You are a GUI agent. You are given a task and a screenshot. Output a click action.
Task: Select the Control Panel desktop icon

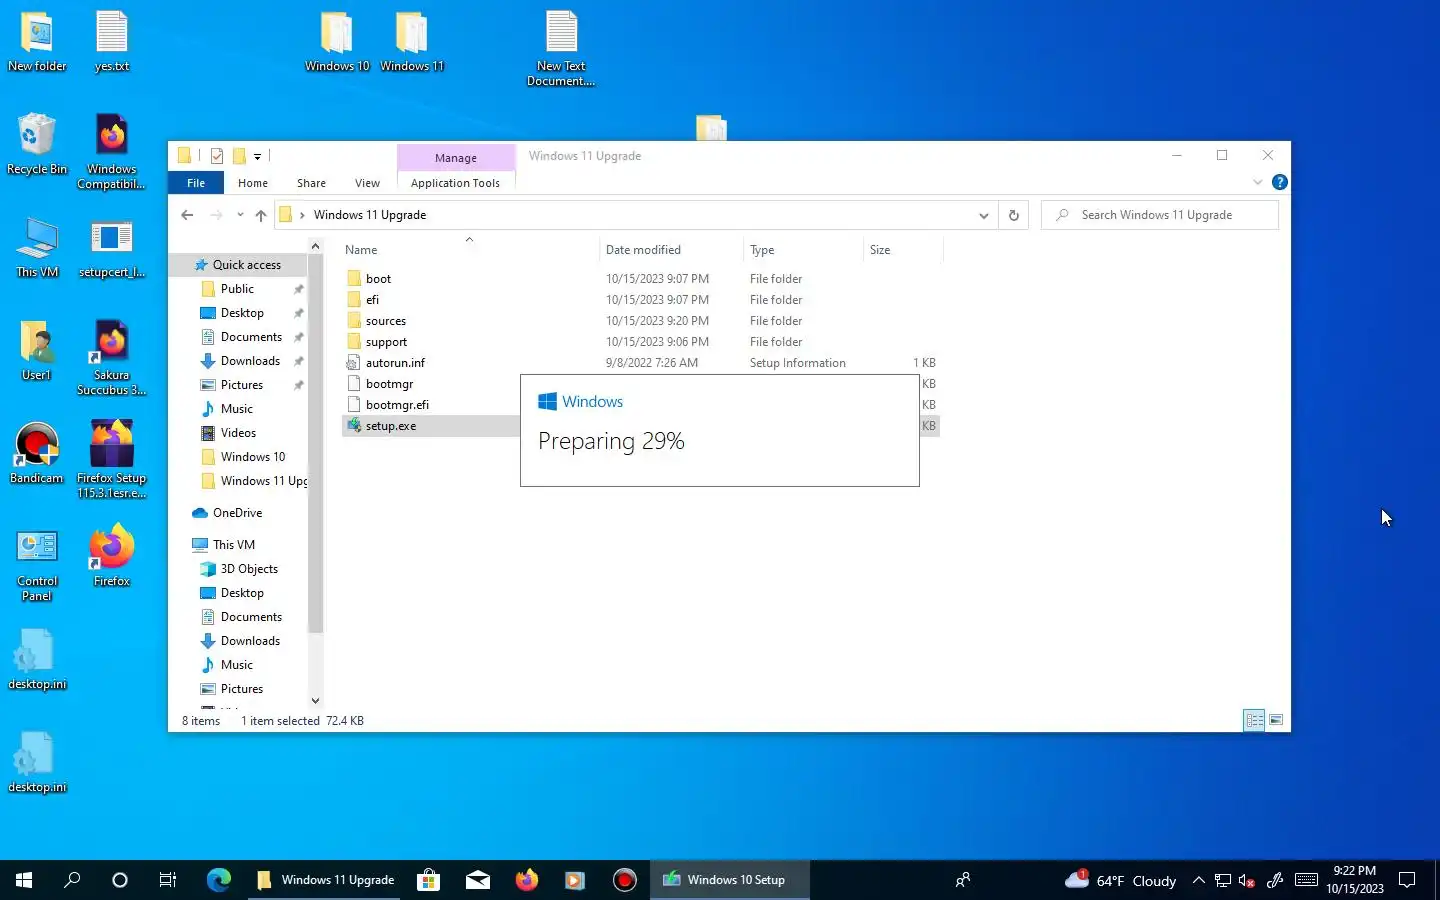[37, 565]
